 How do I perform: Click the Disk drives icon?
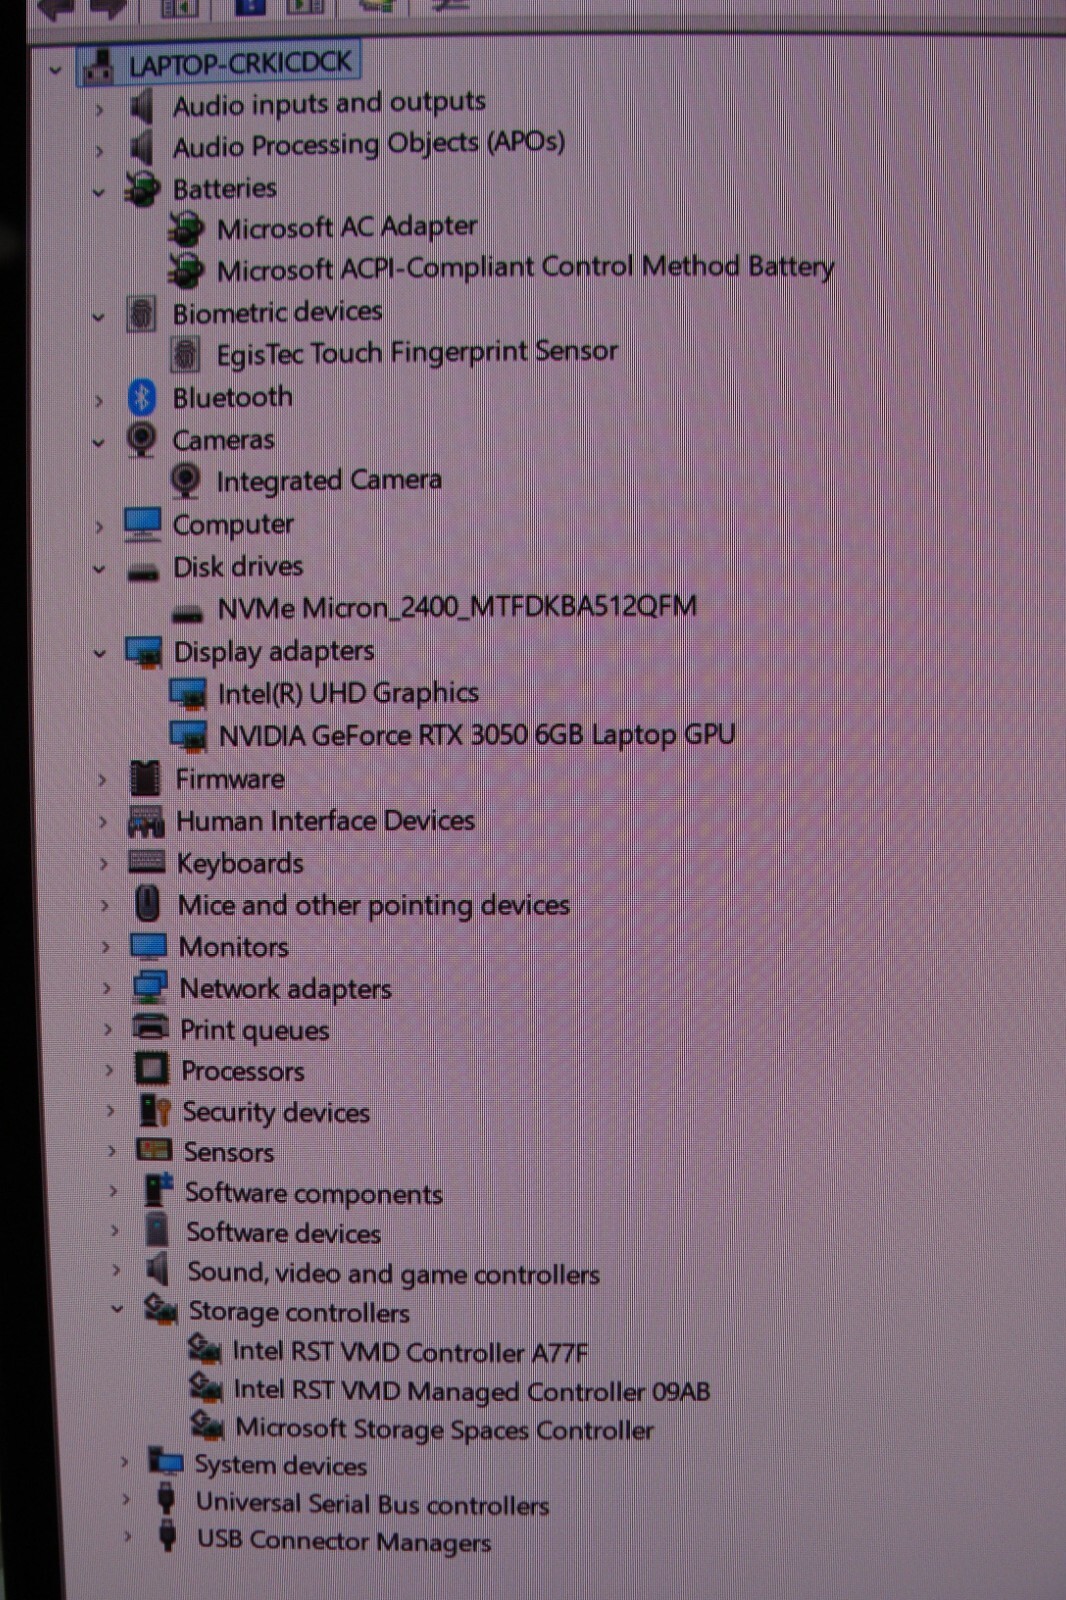143,573
